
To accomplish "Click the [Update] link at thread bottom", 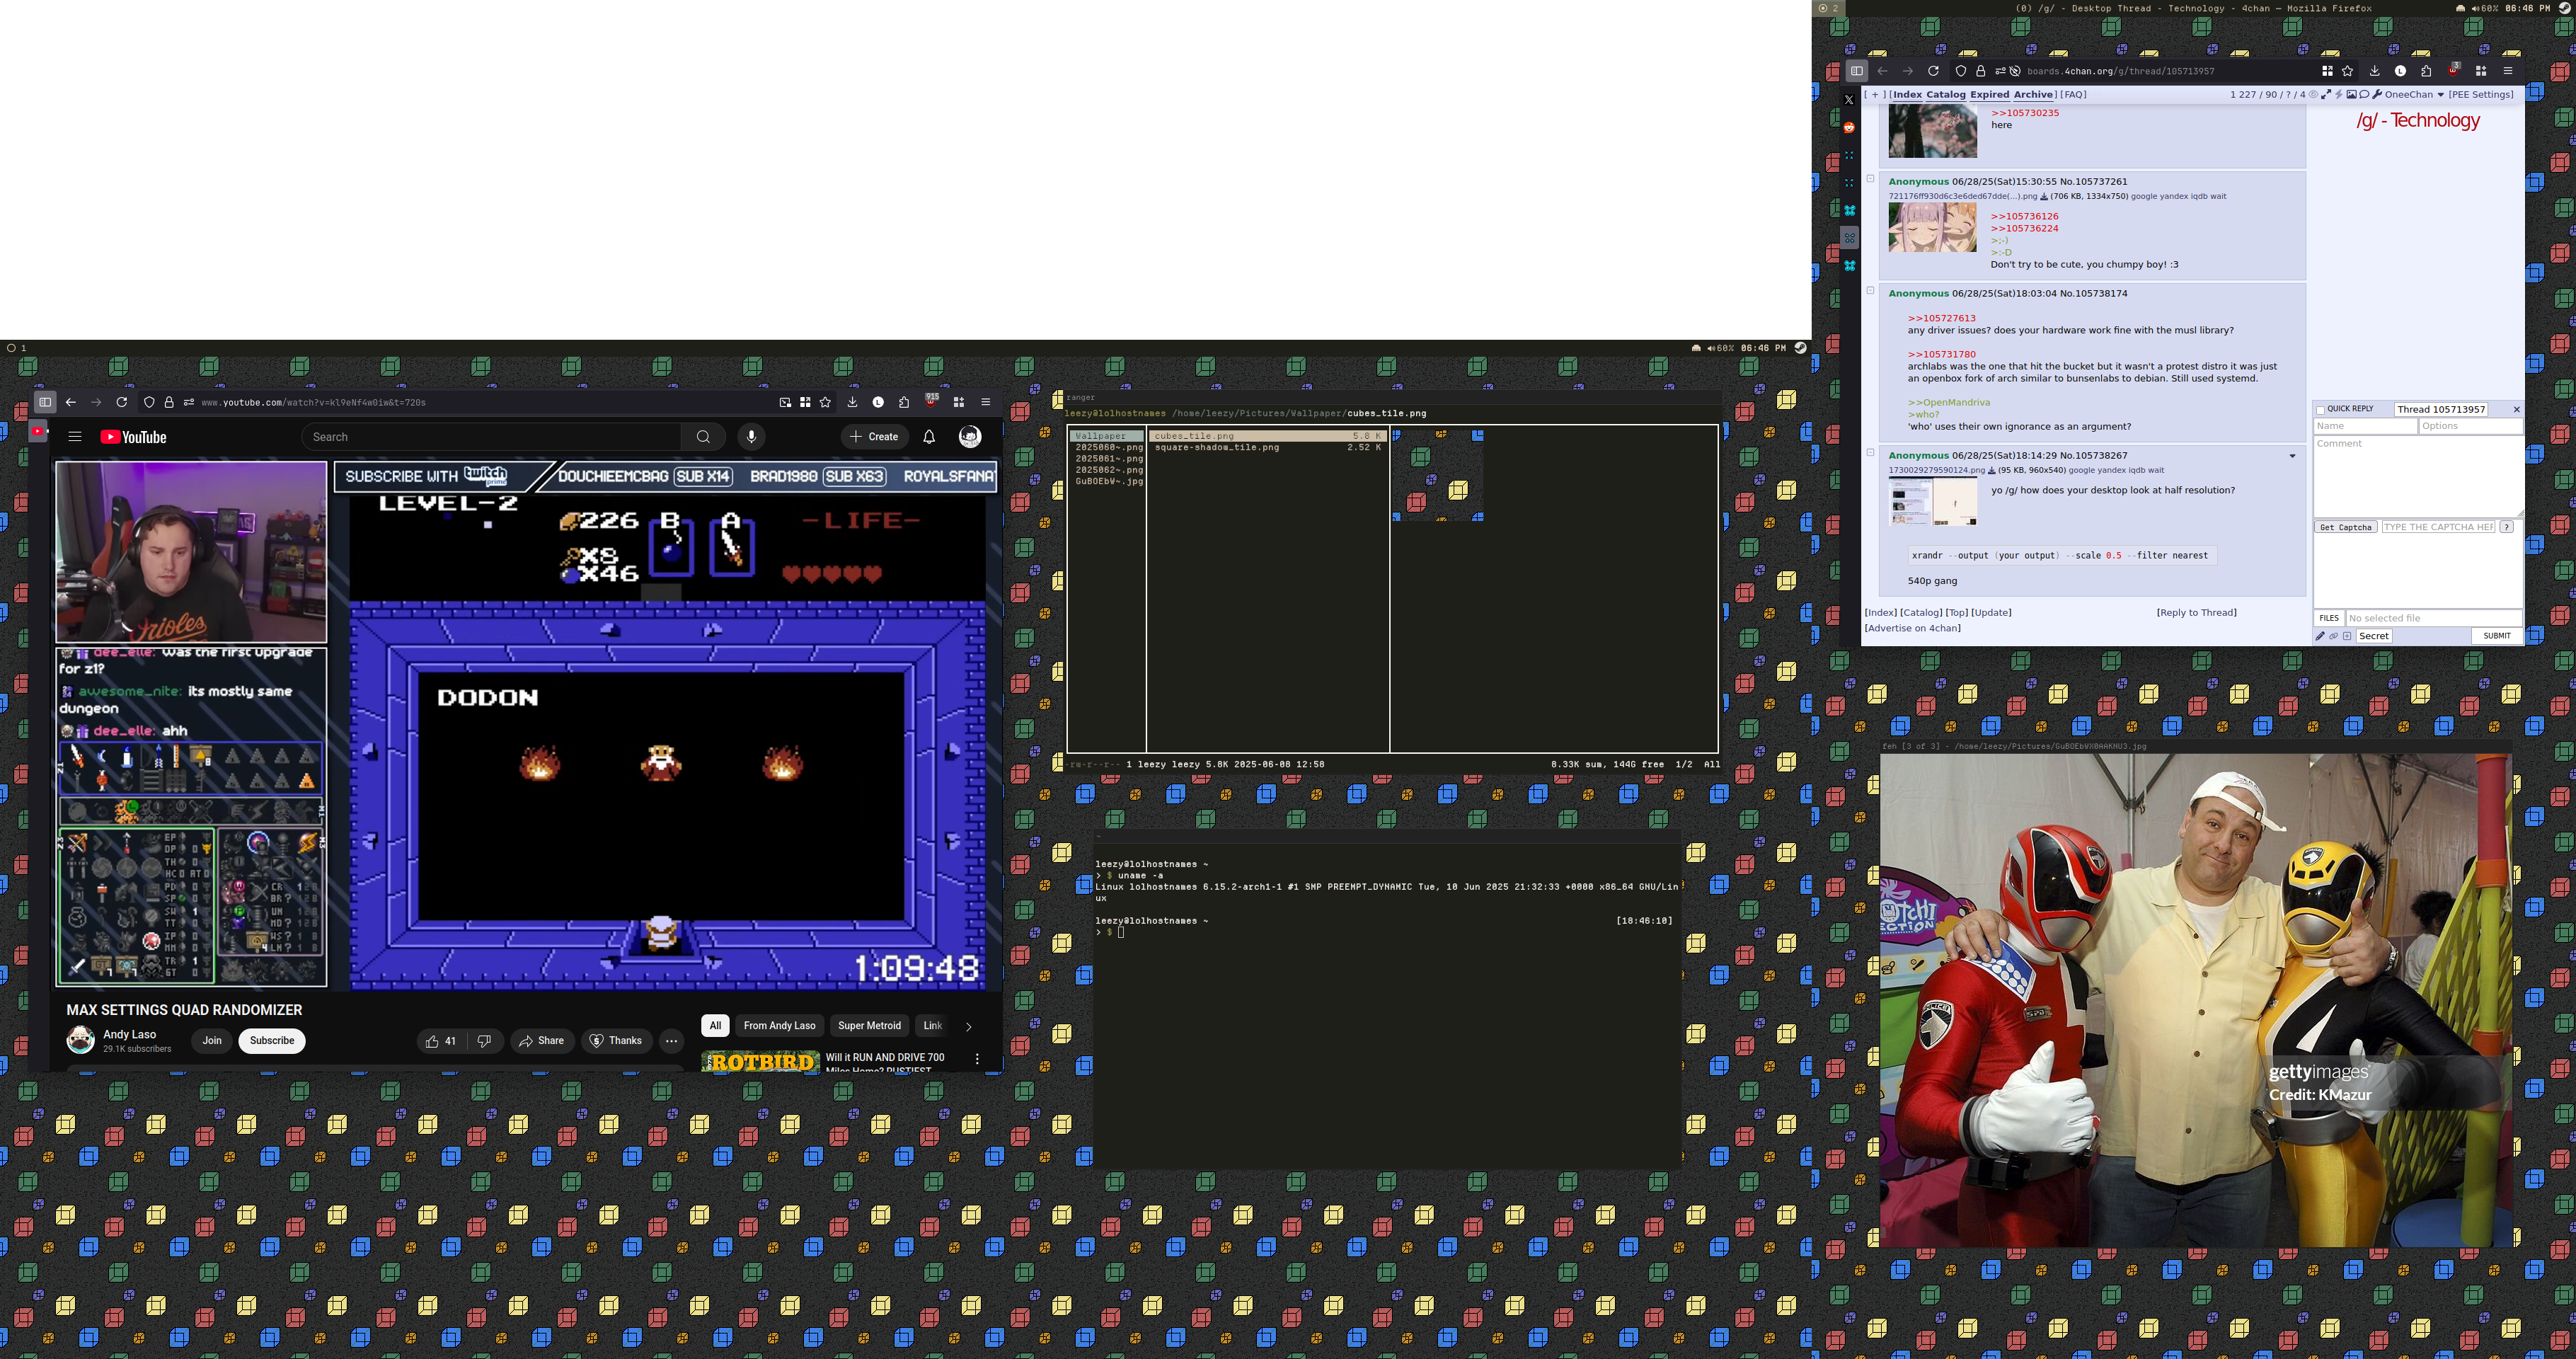I will tap(1991, 613).
